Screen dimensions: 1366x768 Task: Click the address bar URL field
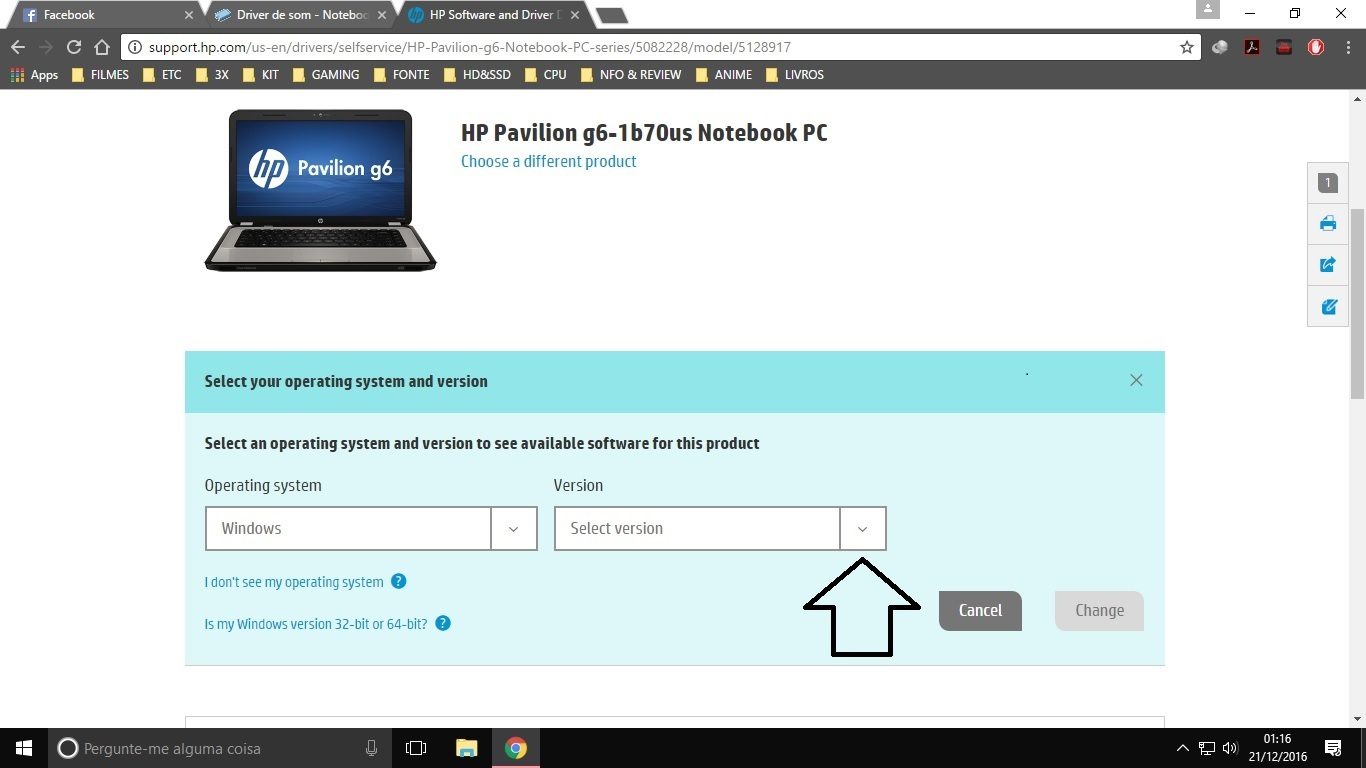coord(660,47)
